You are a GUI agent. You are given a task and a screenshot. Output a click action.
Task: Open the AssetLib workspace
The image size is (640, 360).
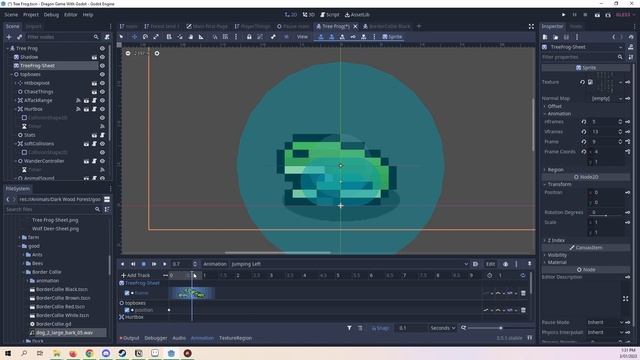tap(357, 15)
